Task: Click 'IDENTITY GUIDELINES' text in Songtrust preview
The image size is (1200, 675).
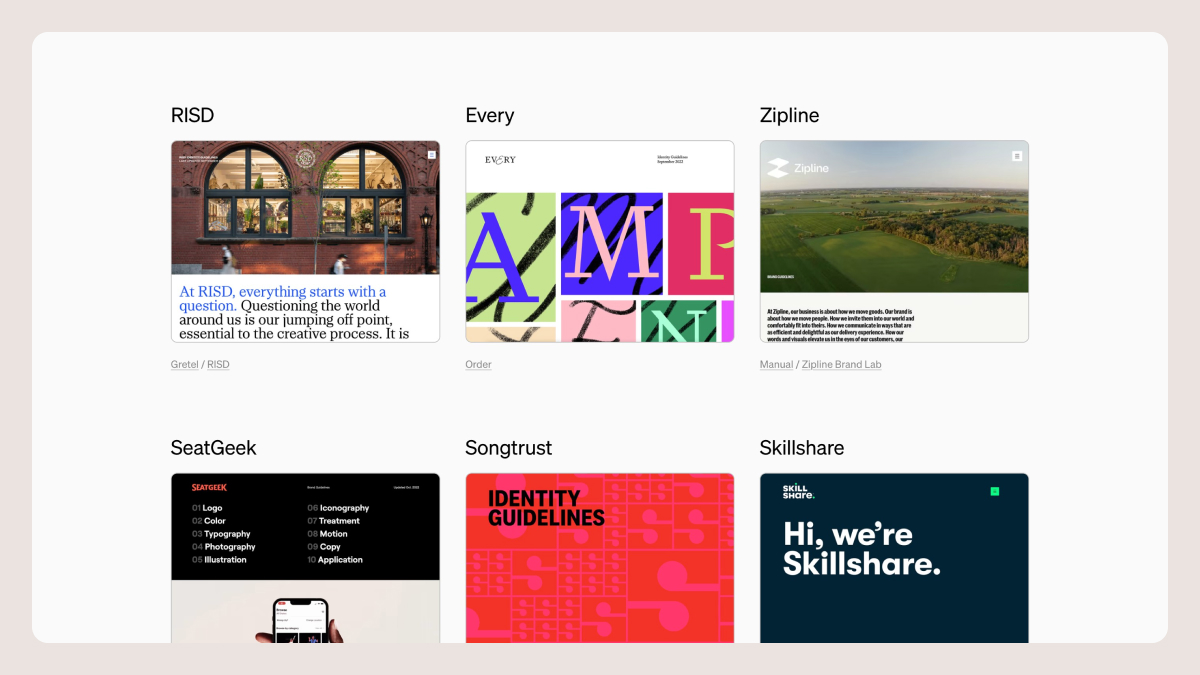Action: click(546, 508)
